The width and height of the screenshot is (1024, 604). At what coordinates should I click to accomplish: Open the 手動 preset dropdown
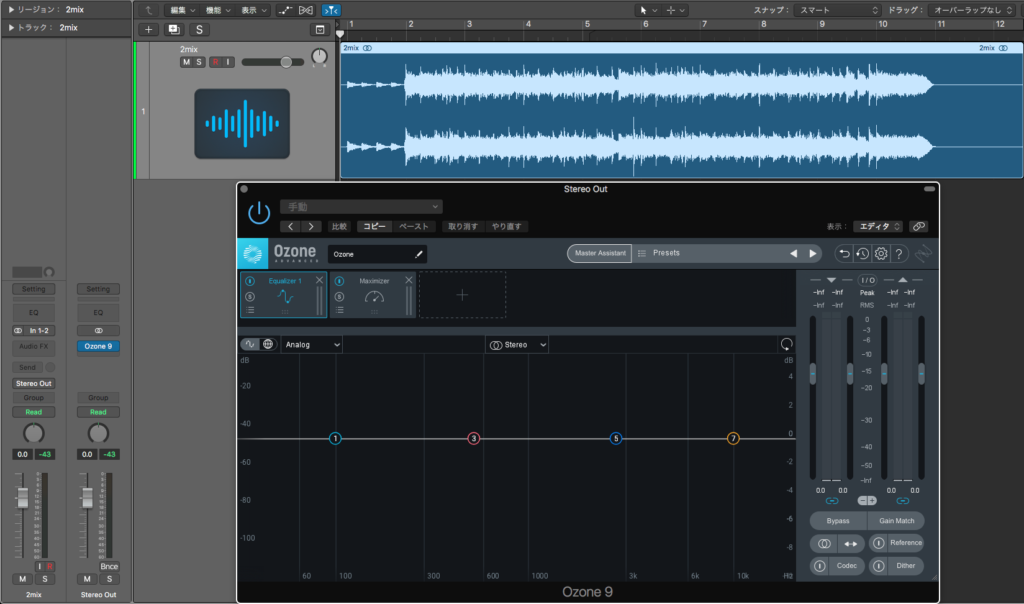point(361,207)
